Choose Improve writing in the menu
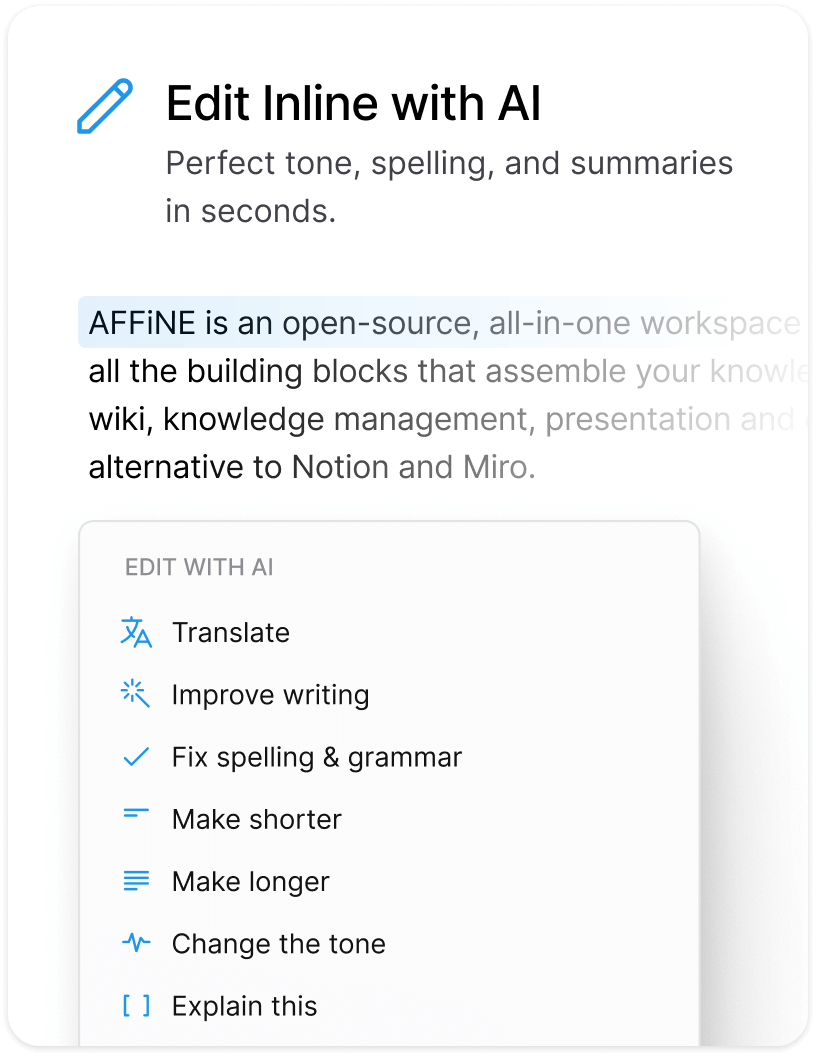 point(270,694)
